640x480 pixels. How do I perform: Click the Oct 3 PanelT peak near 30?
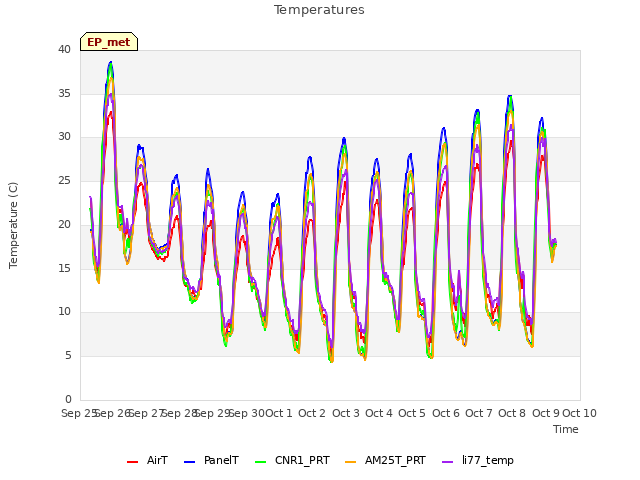[344, 138]
